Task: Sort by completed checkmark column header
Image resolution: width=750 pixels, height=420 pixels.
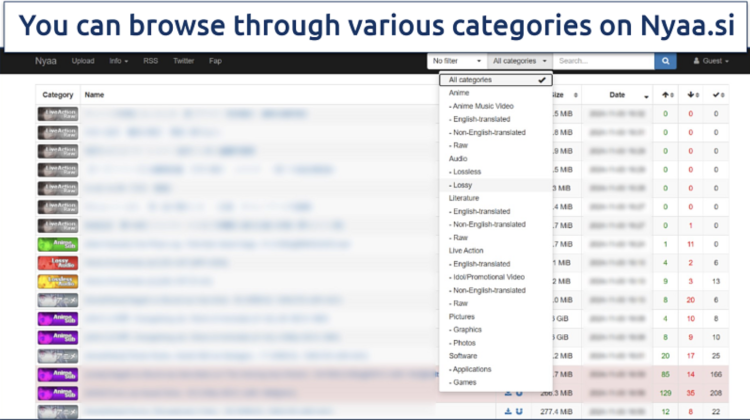Action: 717,95
